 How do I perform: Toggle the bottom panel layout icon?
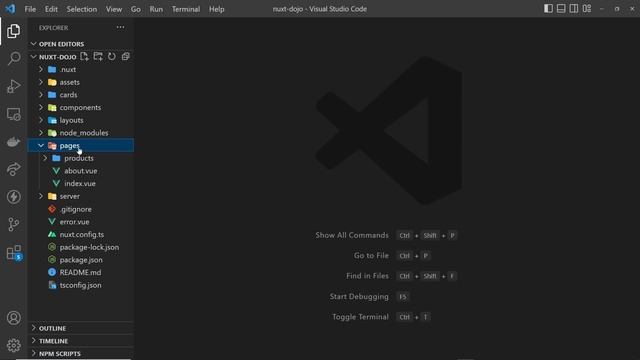click(x=561, y=9)
